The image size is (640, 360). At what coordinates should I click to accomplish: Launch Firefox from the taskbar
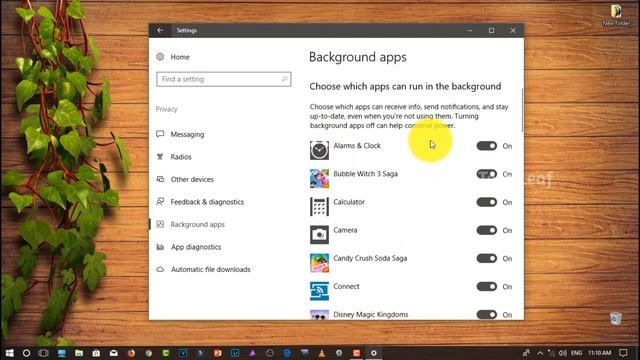[131, 353]
